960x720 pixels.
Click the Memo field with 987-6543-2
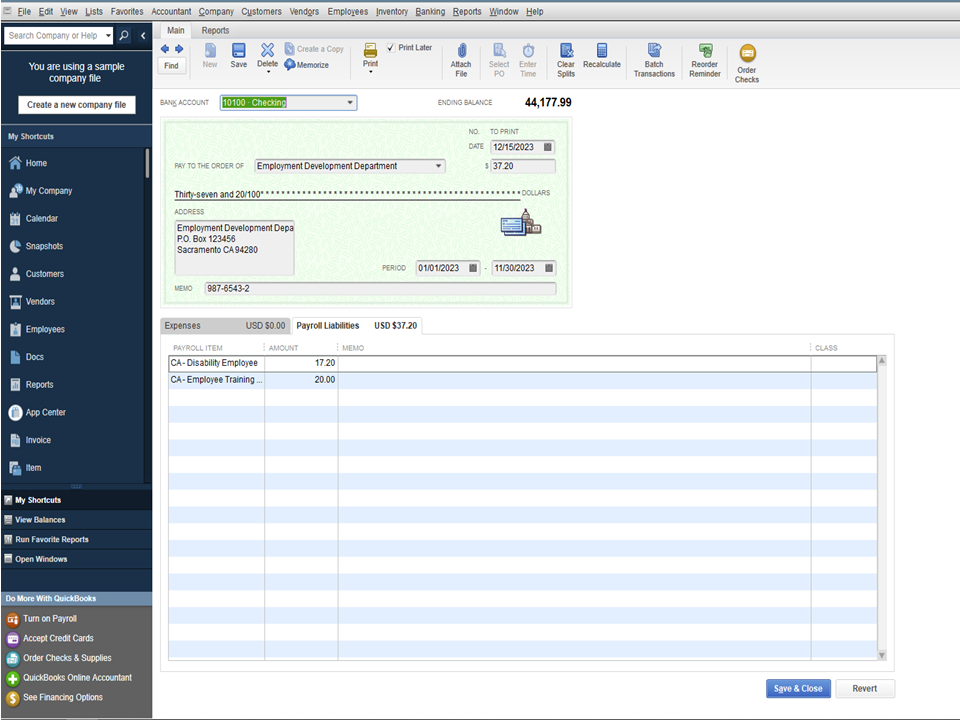(380, 288)
